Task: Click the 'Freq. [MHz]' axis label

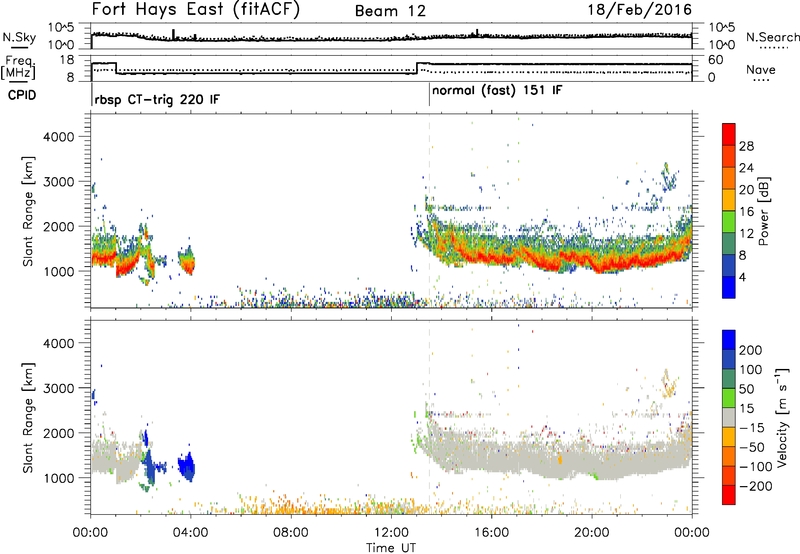Action: 19,68
